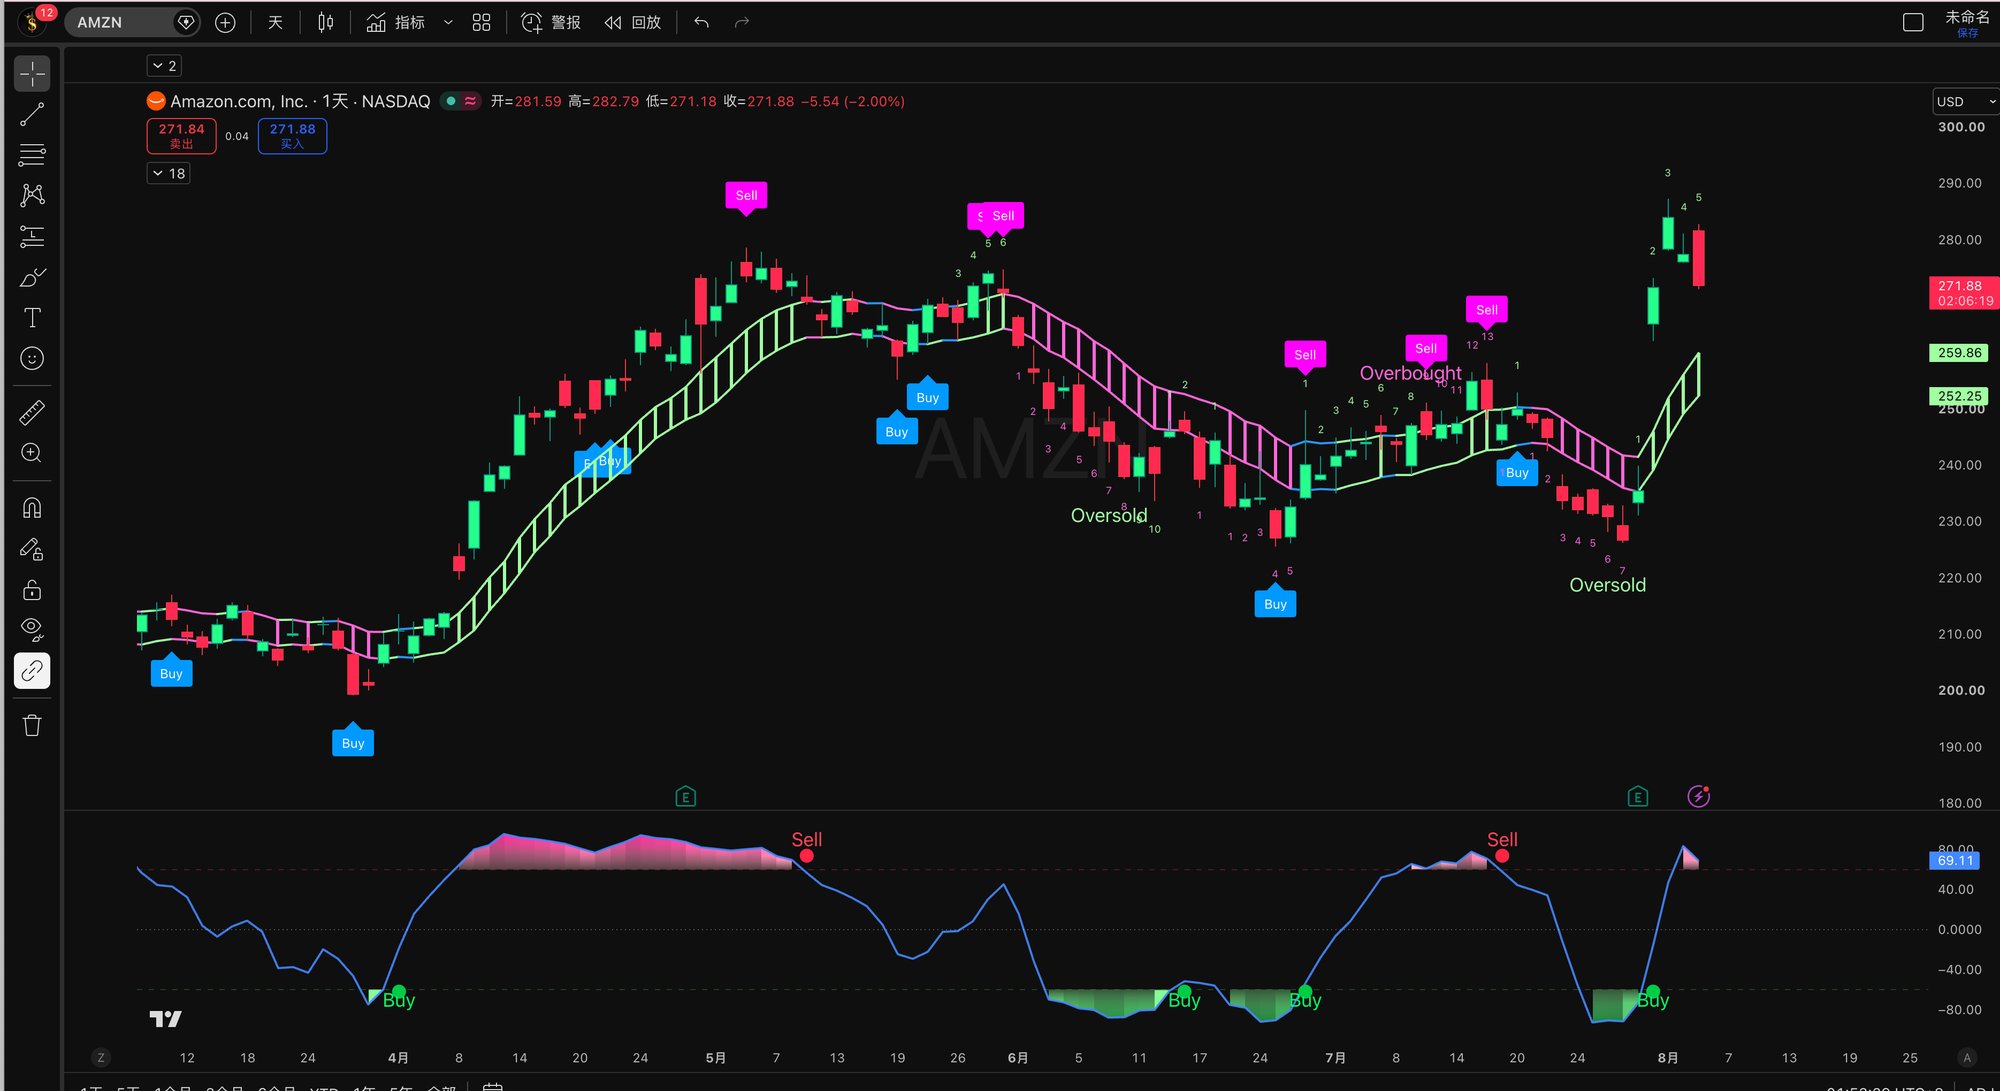The image size is (2000, 1091).
Task: Activate the zoom in tool
Action: (x=32, y=453)
